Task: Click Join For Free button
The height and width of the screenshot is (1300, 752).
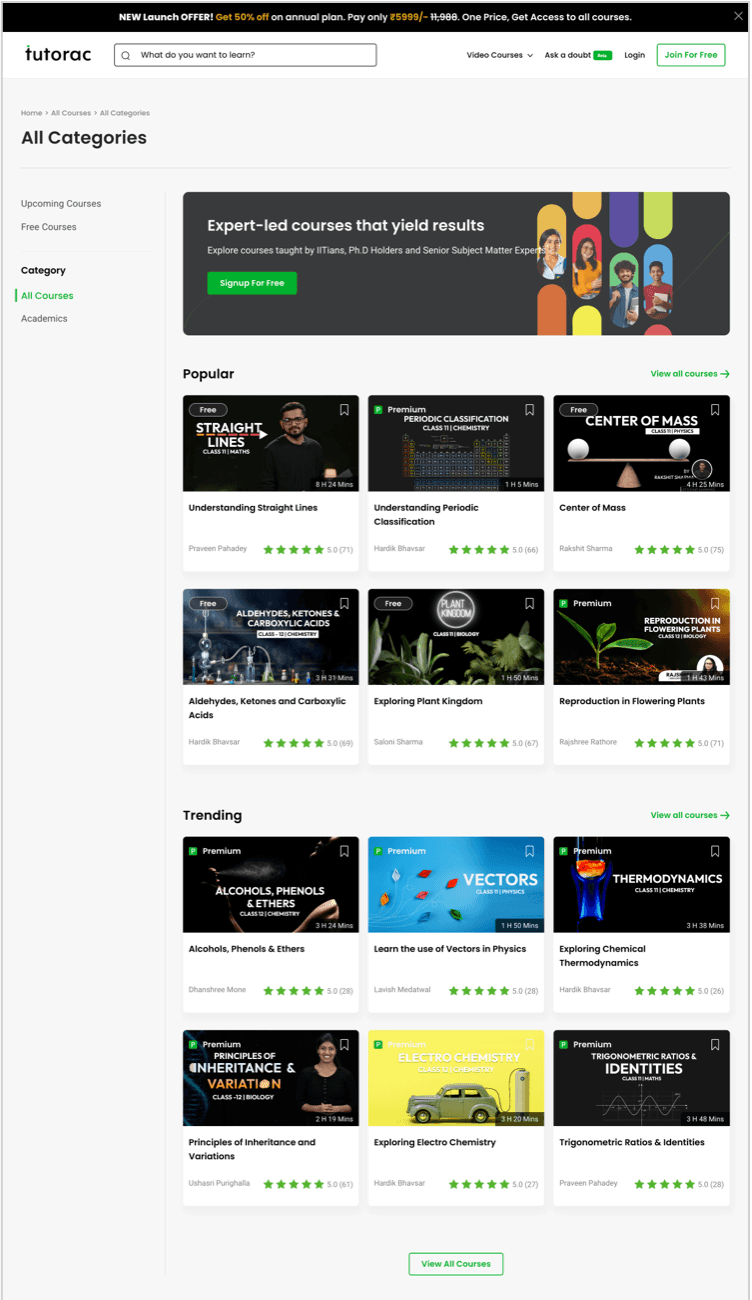Action: (x=691, y=55)
